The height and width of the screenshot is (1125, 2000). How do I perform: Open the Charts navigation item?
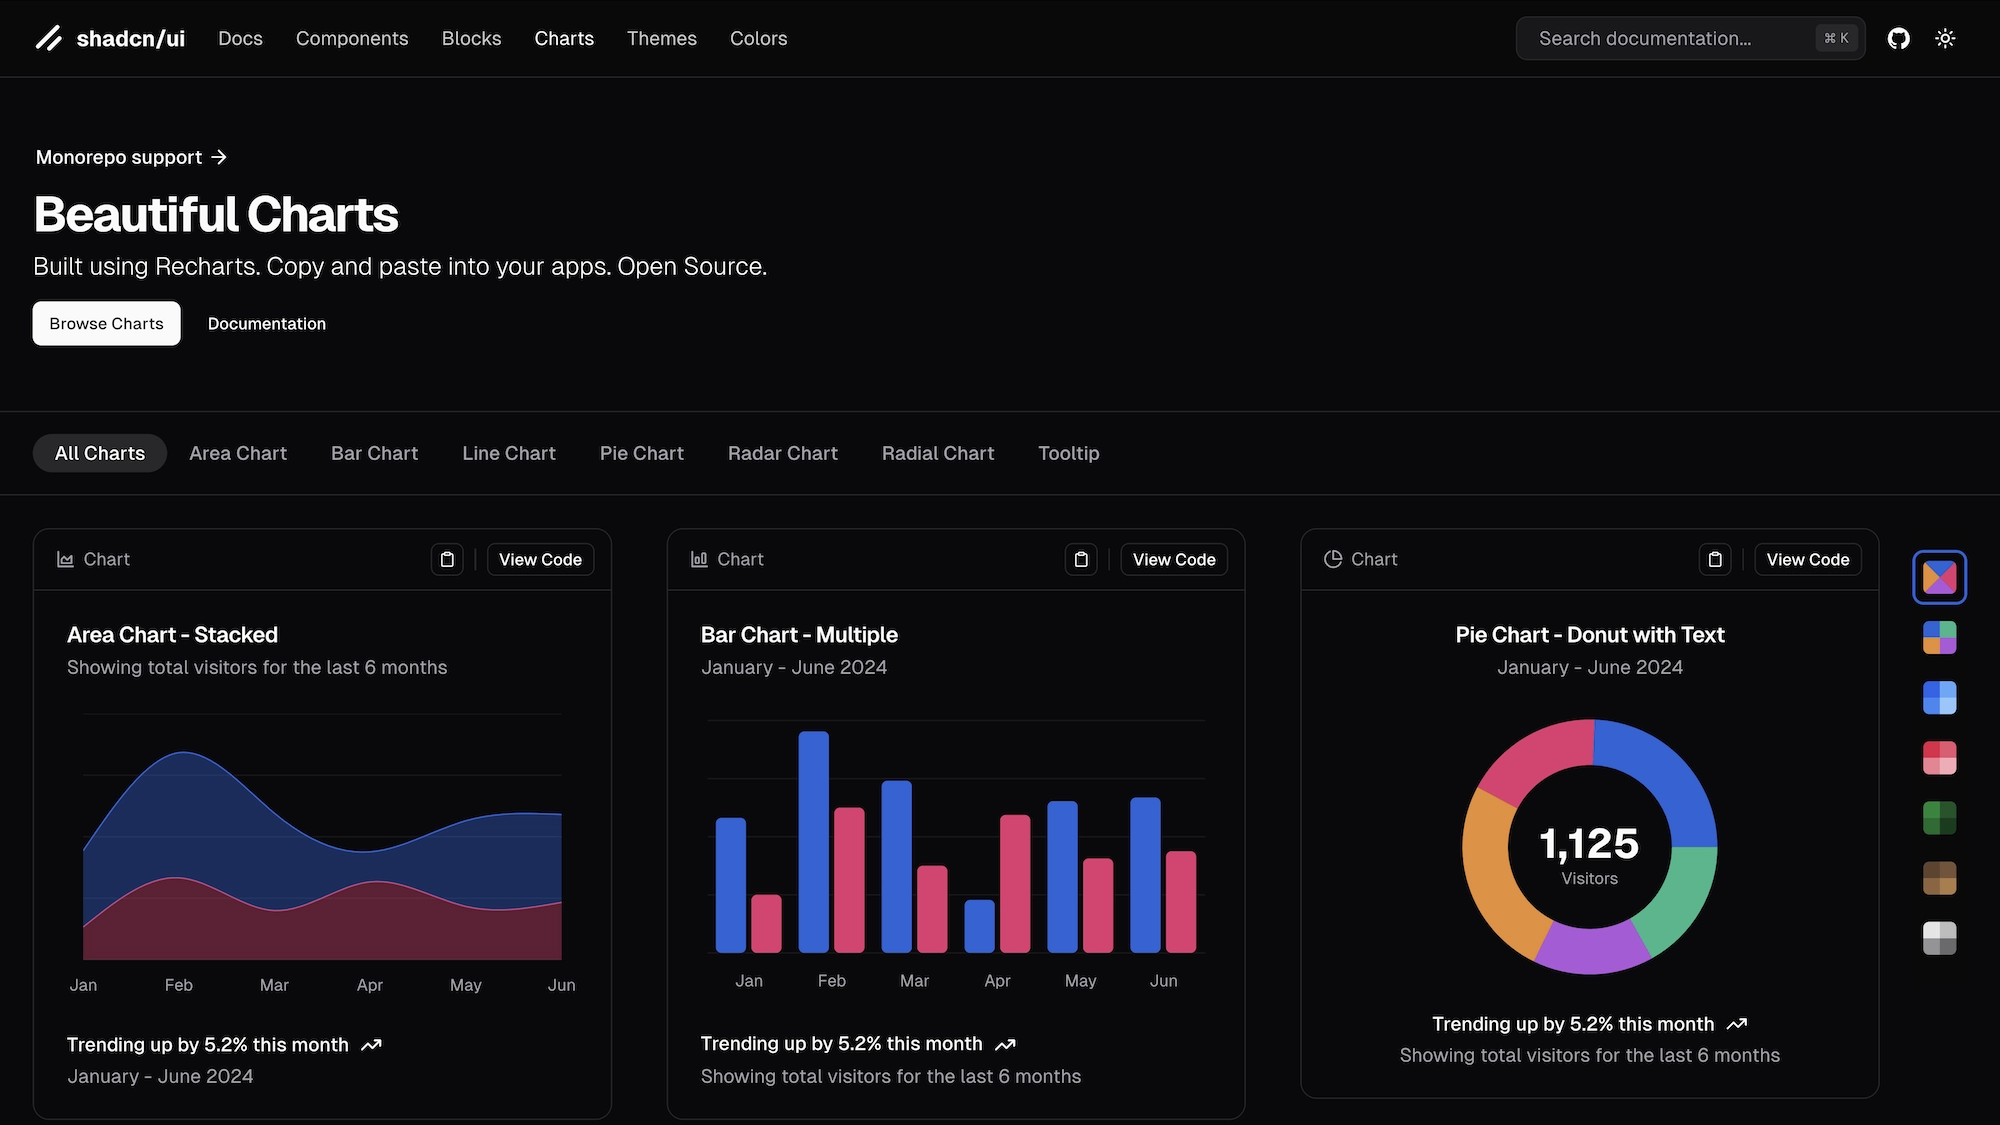pyautogui.click(x=564, y=38)
